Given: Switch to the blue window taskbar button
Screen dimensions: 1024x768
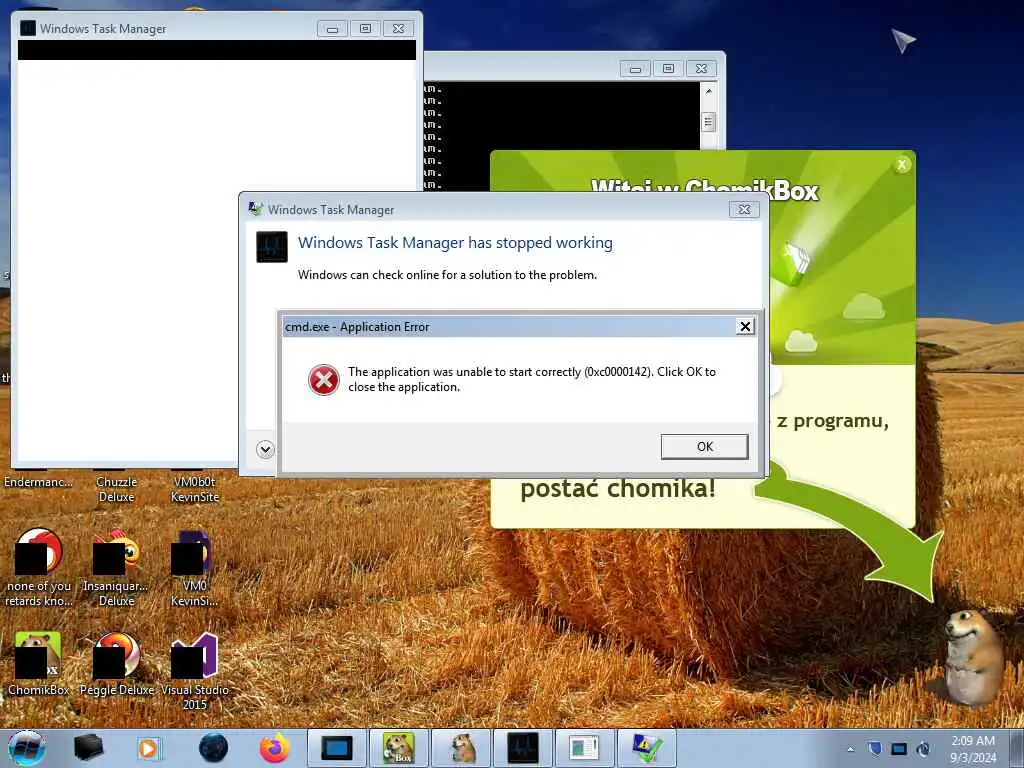Looking at the screenshot, I should 336,748.
